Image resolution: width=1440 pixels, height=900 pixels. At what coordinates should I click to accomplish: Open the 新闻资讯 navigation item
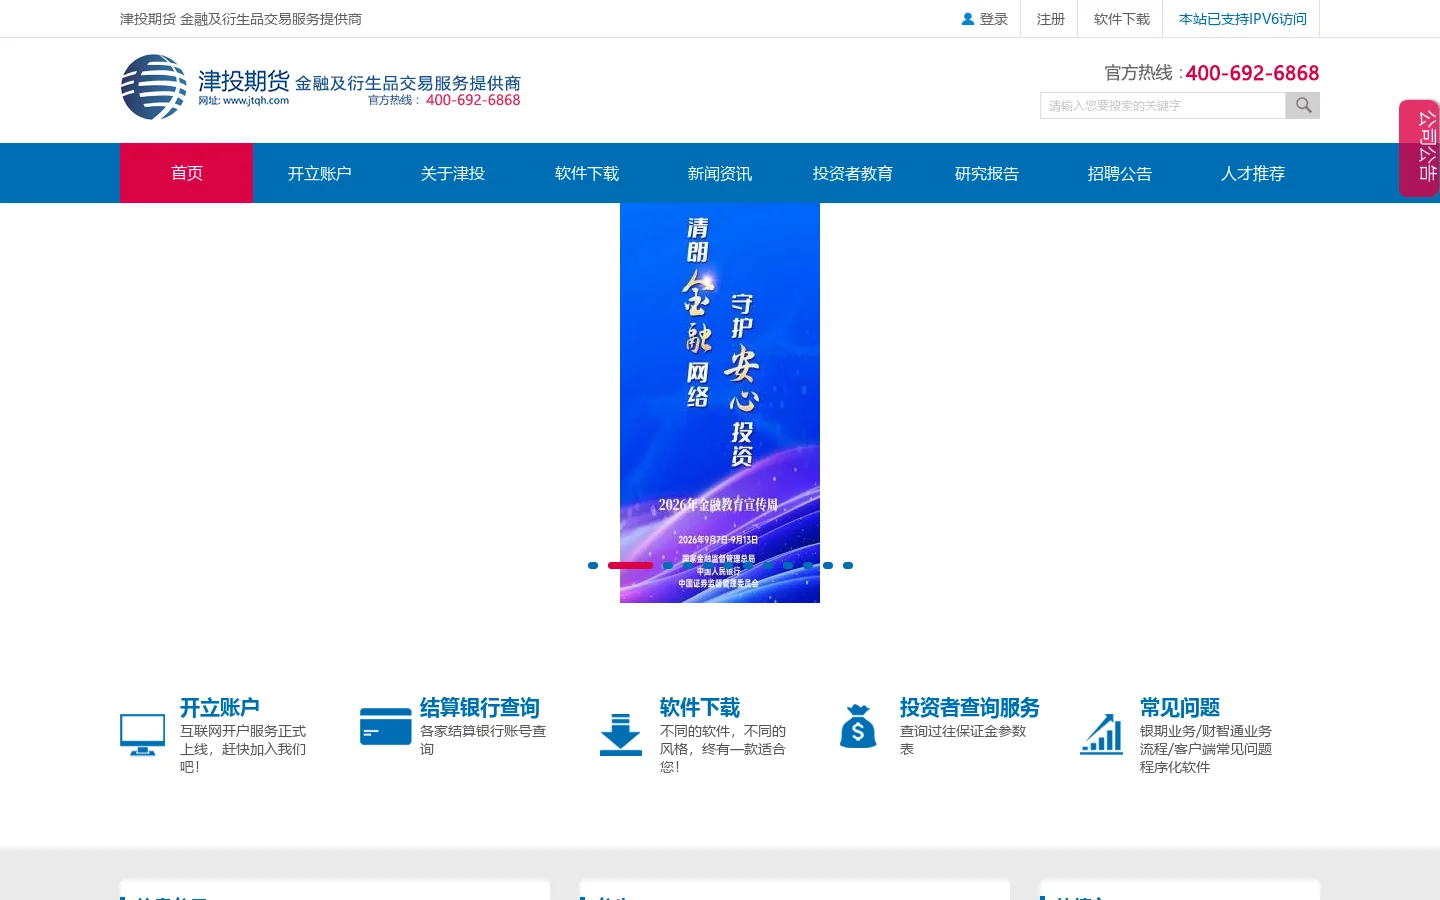[x=720, y=173]
